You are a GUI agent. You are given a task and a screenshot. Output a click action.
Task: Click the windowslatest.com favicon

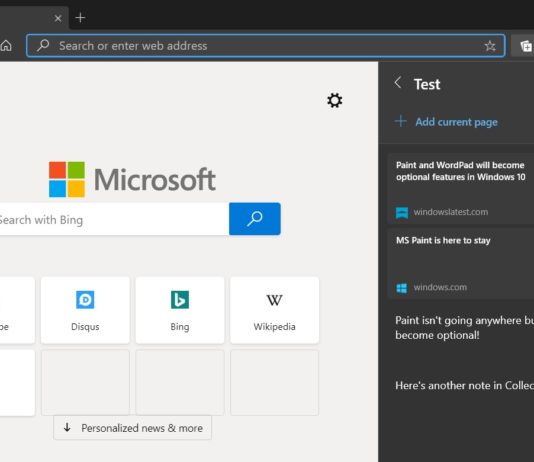[402, 212]
